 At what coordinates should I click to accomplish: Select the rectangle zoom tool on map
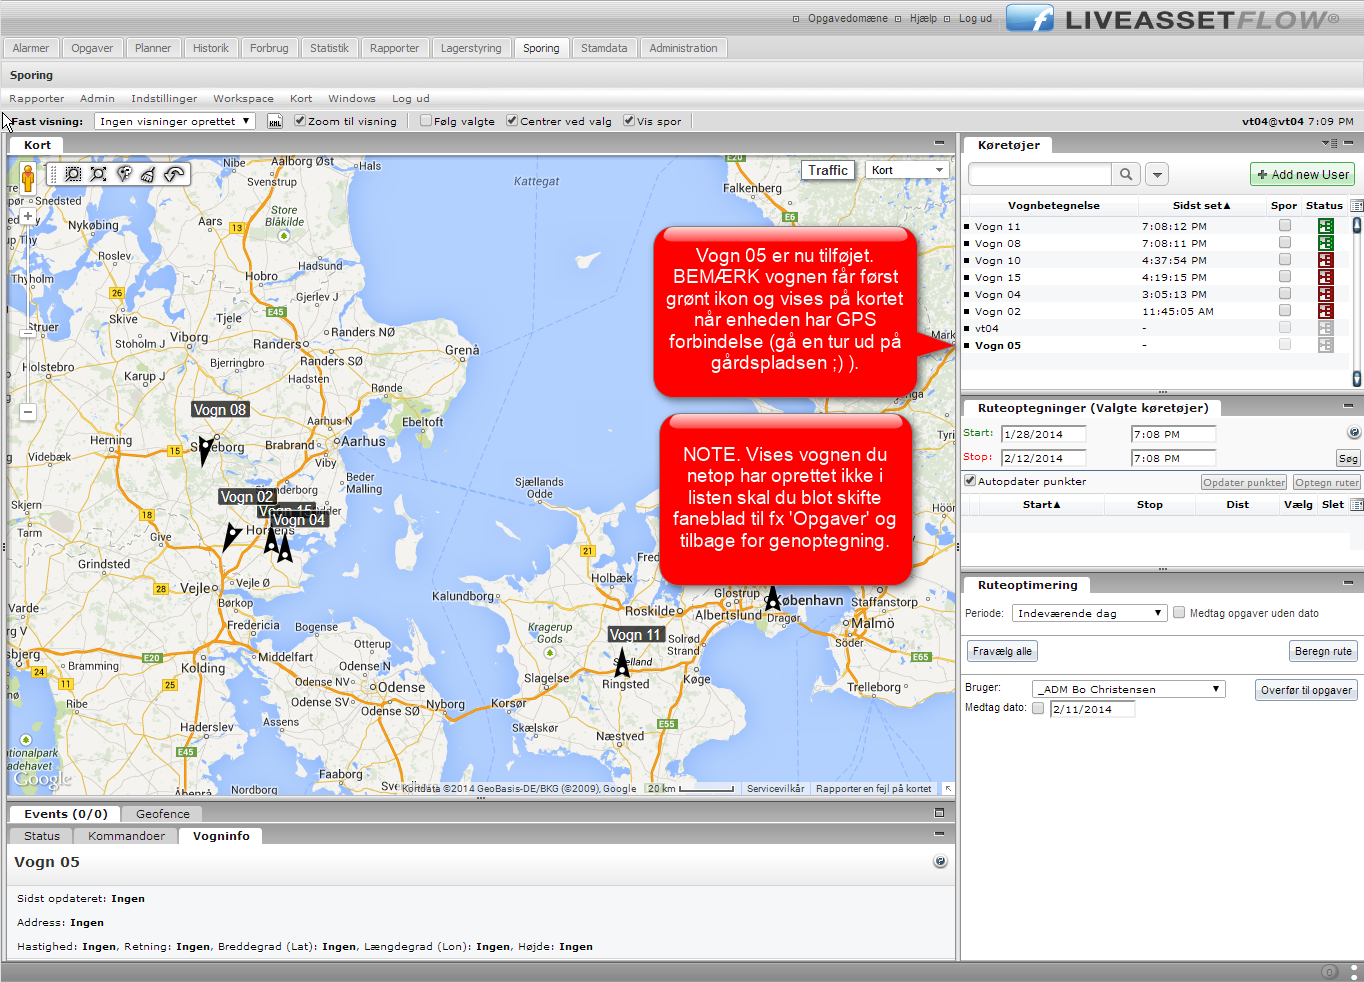click(x=73, y=174)
